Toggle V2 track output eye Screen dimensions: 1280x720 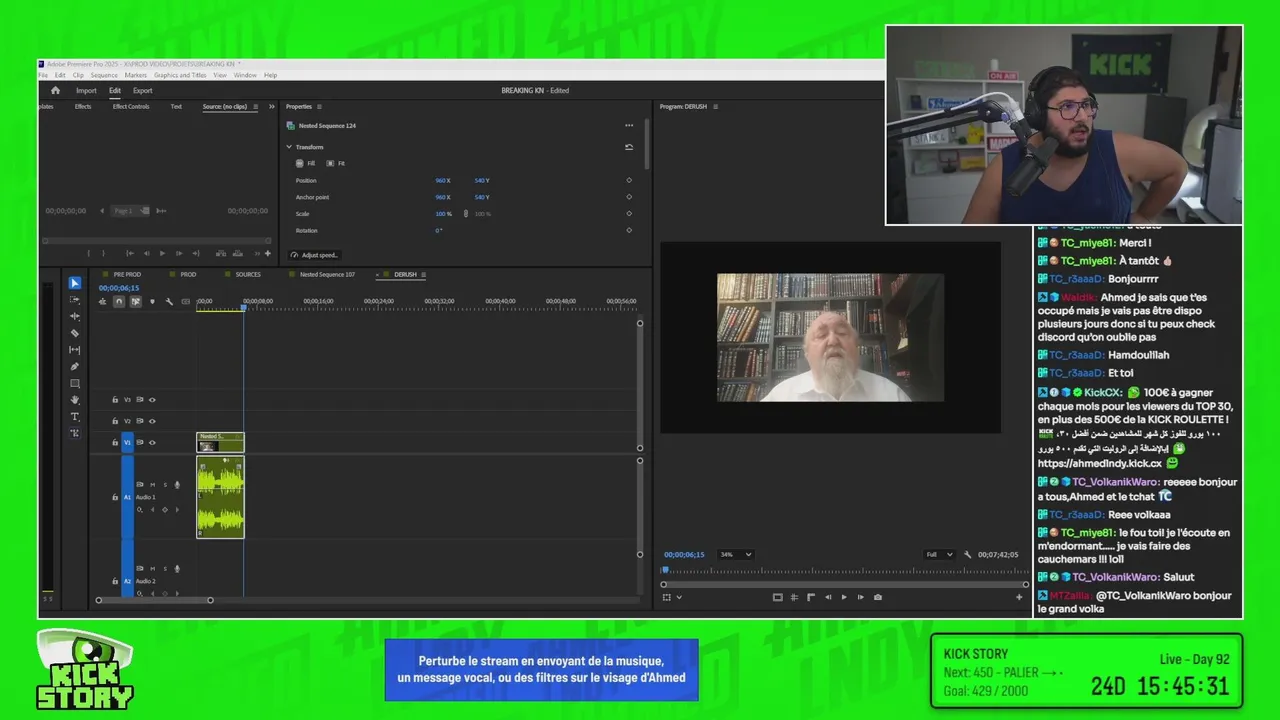[152, 421]
